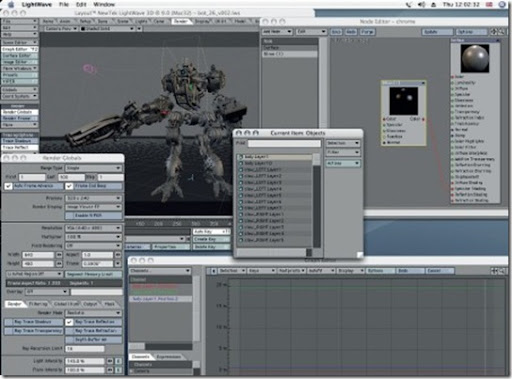Open the Range Type dropdown
Viewport: 512px width, 379px height.
point(93,168)
